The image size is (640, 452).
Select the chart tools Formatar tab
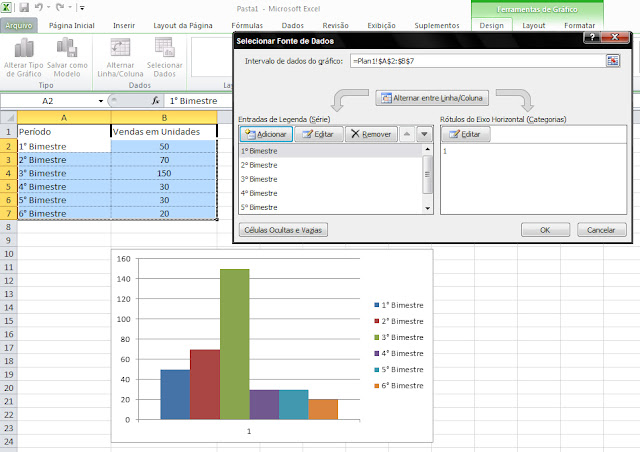(579, 25)
